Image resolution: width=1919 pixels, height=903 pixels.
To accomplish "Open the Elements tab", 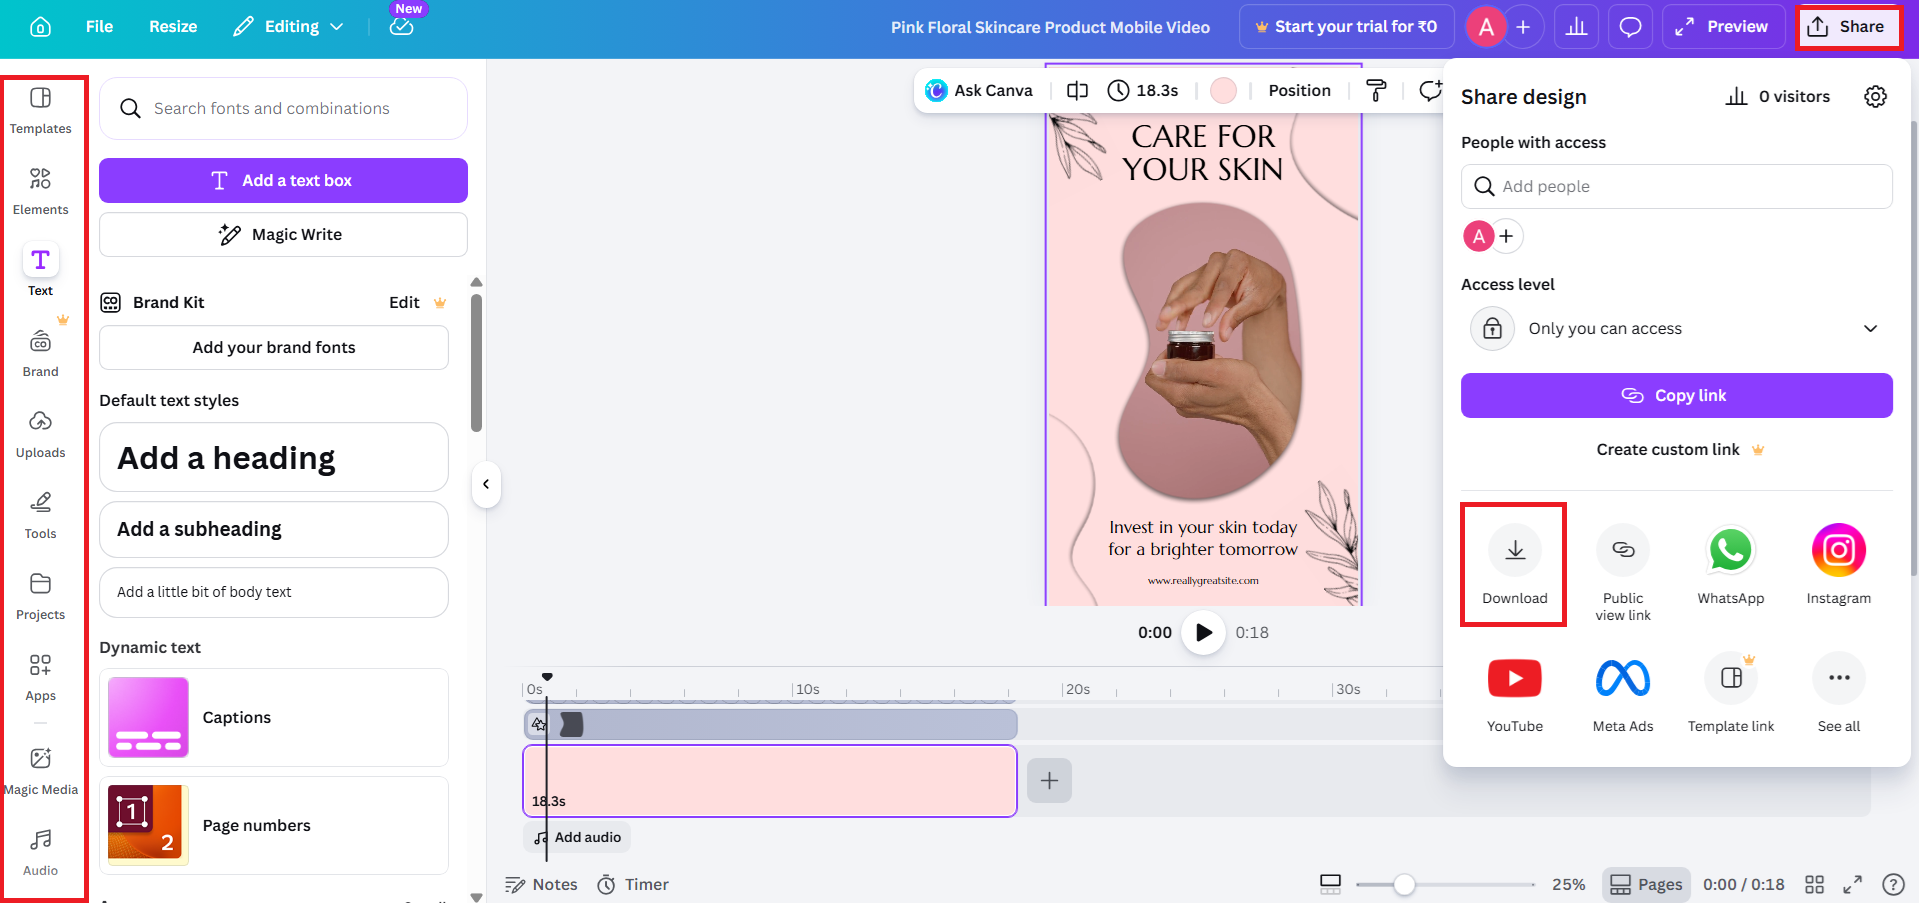I will coord(41,191).
